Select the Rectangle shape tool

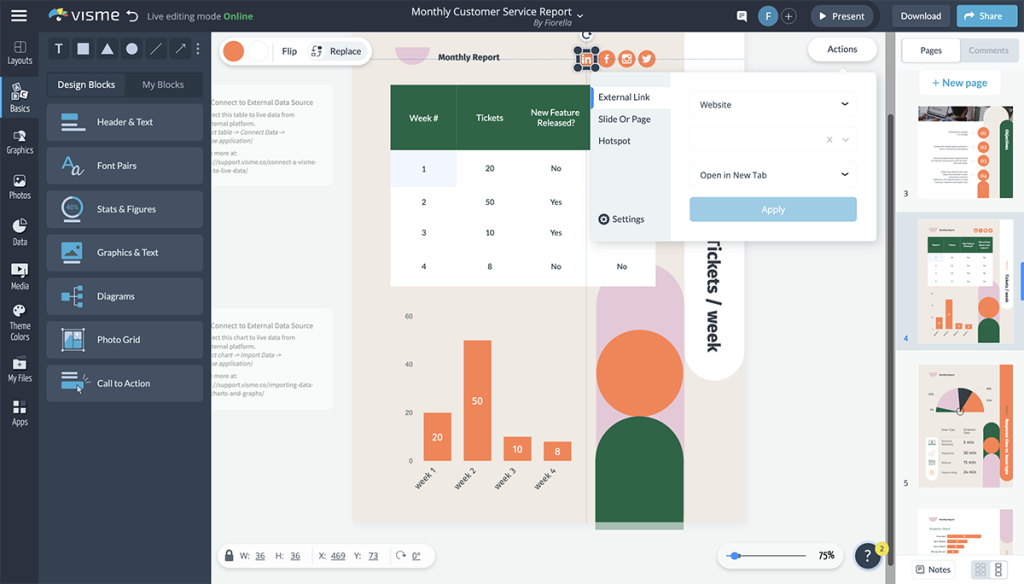[82, 48]
